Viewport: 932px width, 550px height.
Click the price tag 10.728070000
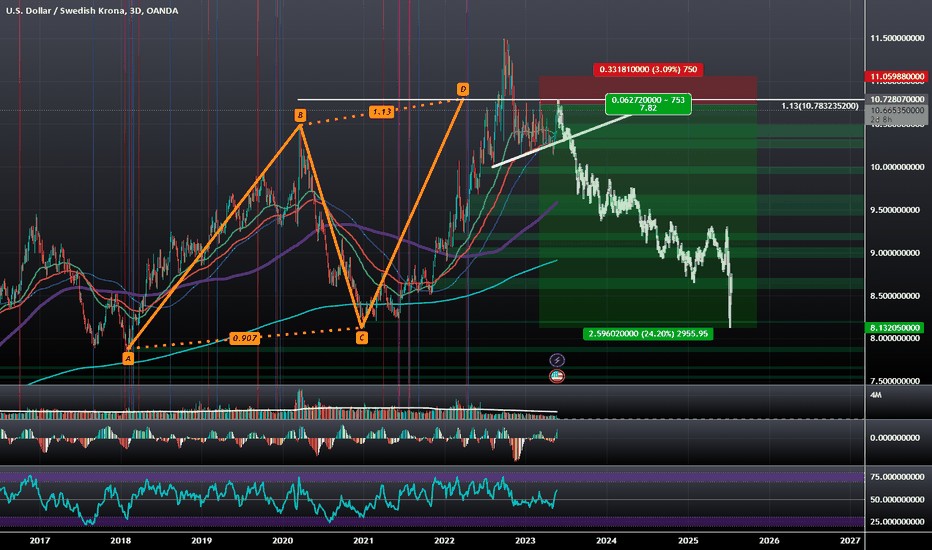click(x=897, y=99)
